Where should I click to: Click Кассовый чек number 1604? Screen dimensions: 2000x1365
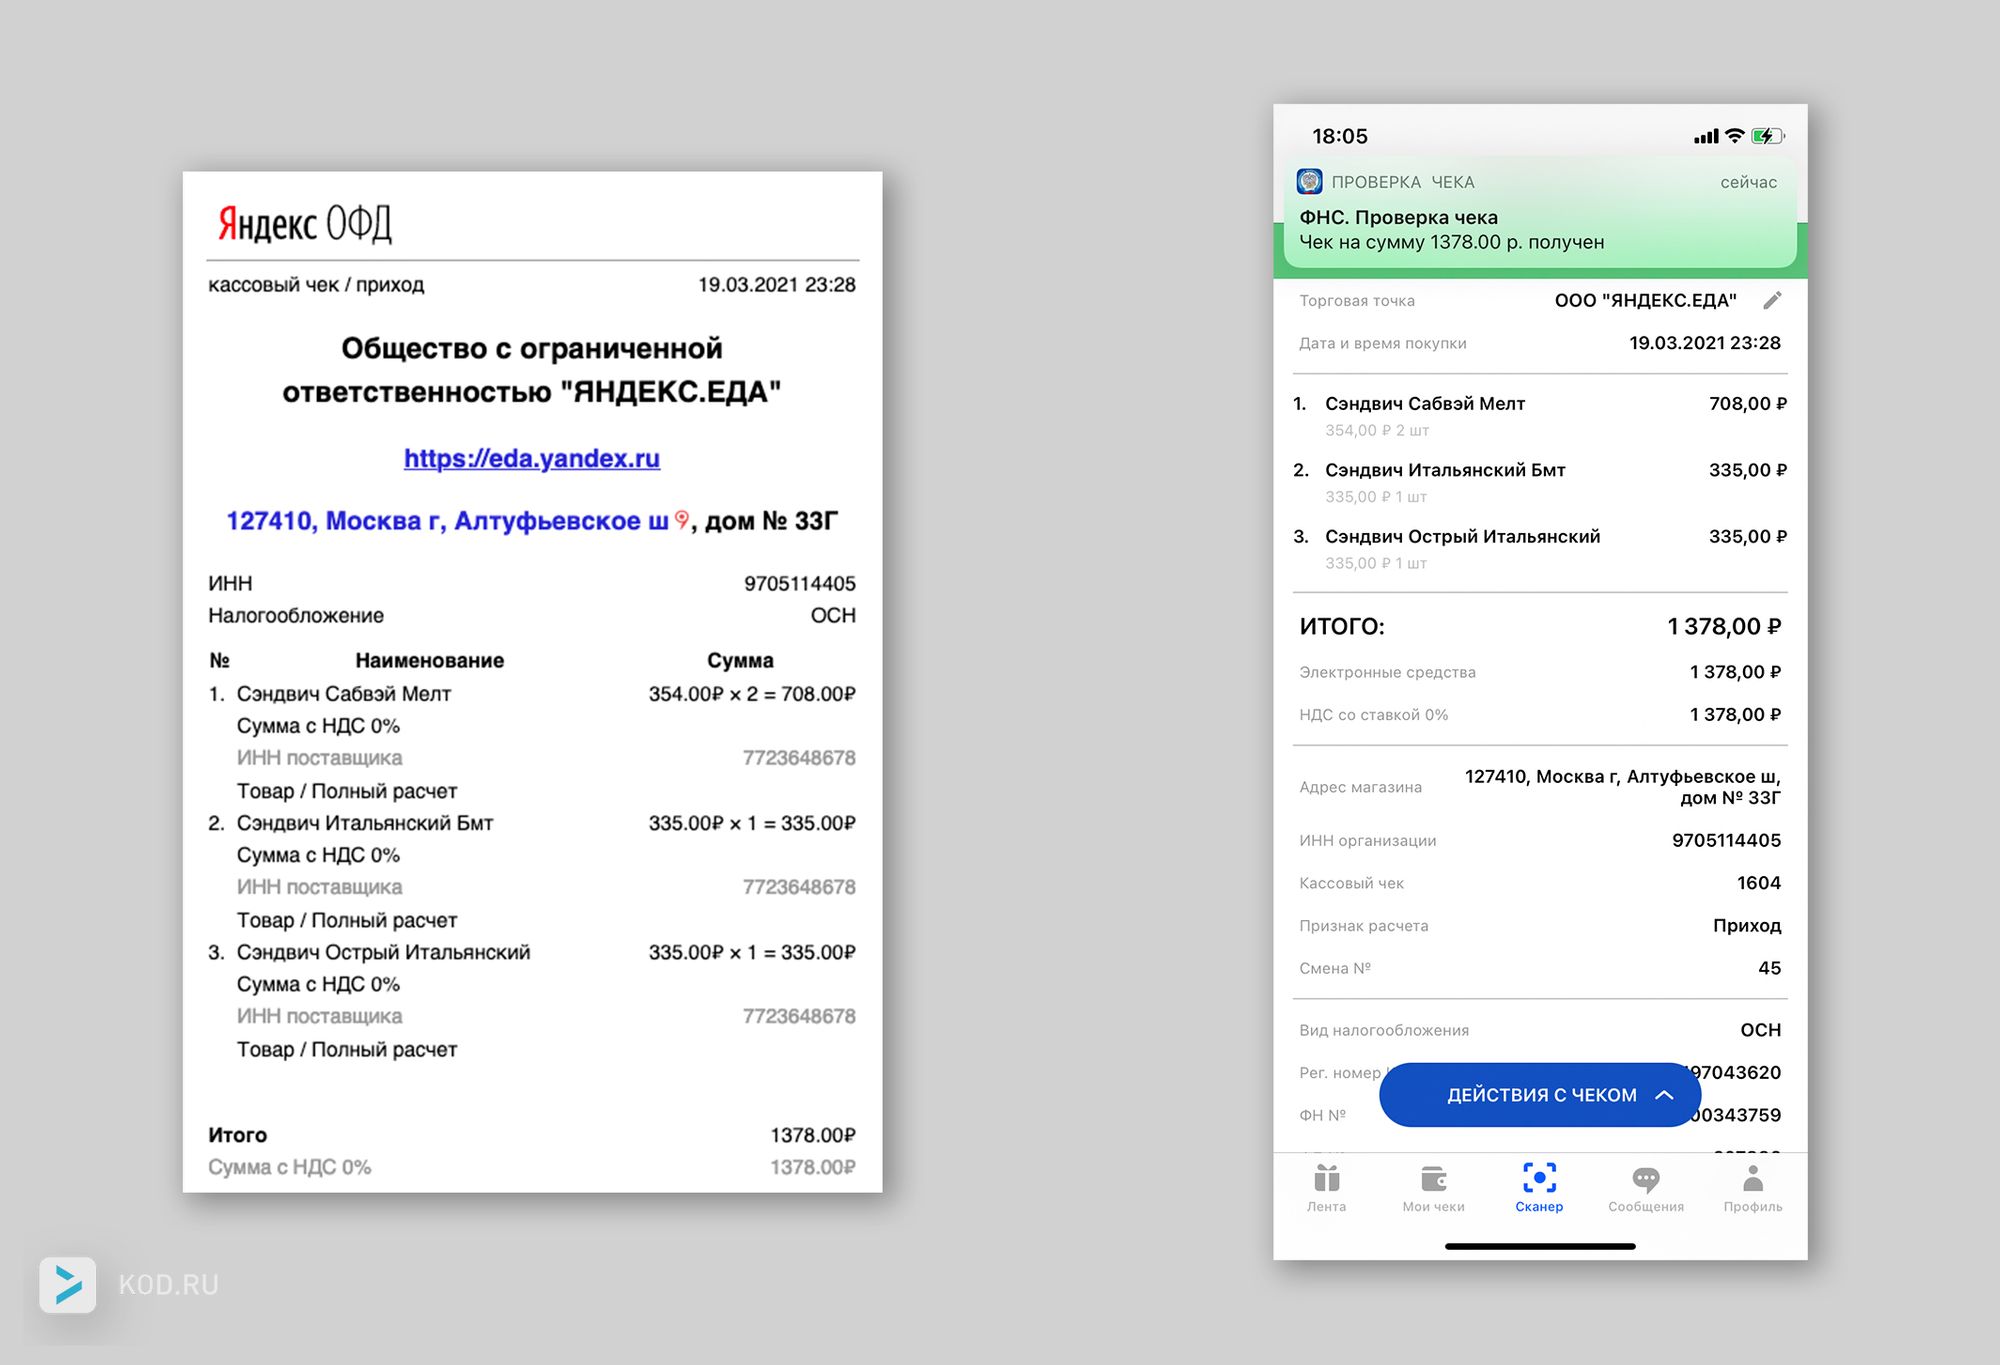1759,883
